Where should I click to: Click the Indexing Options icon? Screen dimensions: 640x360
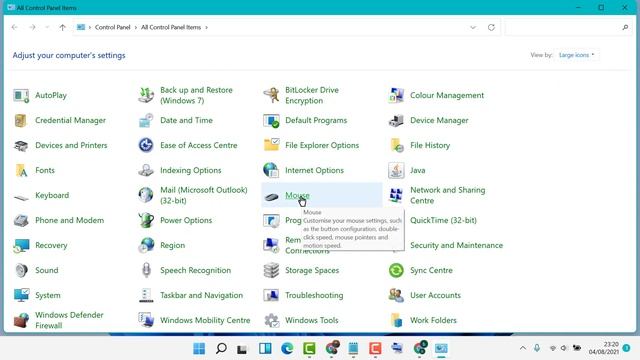146,170
